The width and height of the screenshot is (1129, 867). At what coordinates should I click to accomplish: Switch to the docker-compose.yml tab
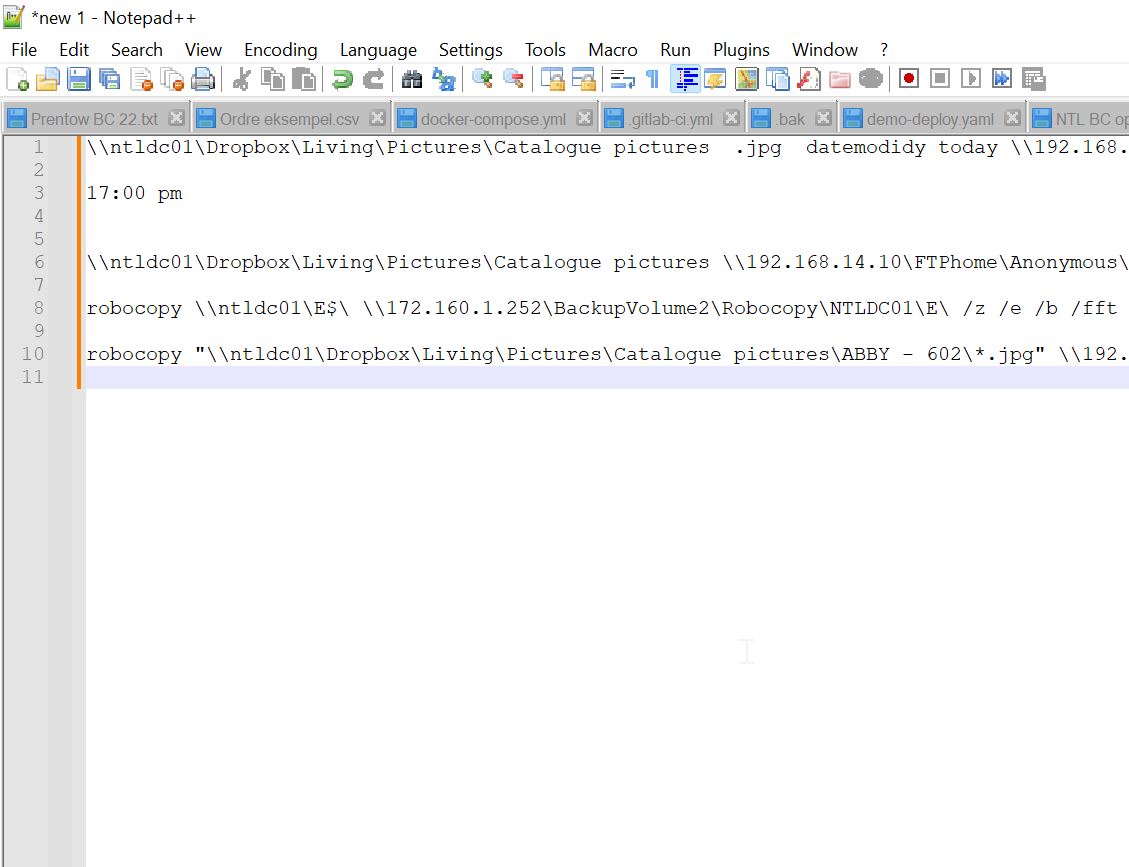493,119
